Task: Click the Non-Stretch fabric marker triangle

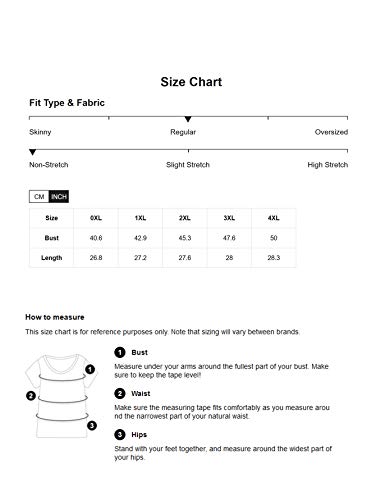Action: (32, 152)
